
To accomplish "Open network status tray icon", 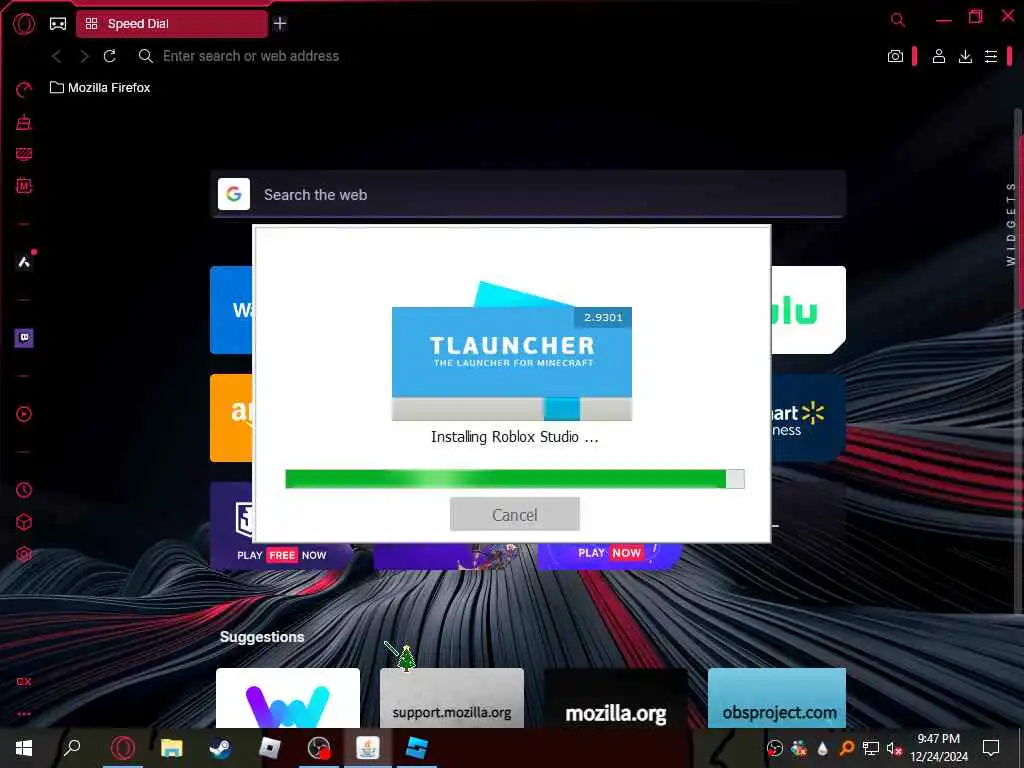I will tap(871, 748).
